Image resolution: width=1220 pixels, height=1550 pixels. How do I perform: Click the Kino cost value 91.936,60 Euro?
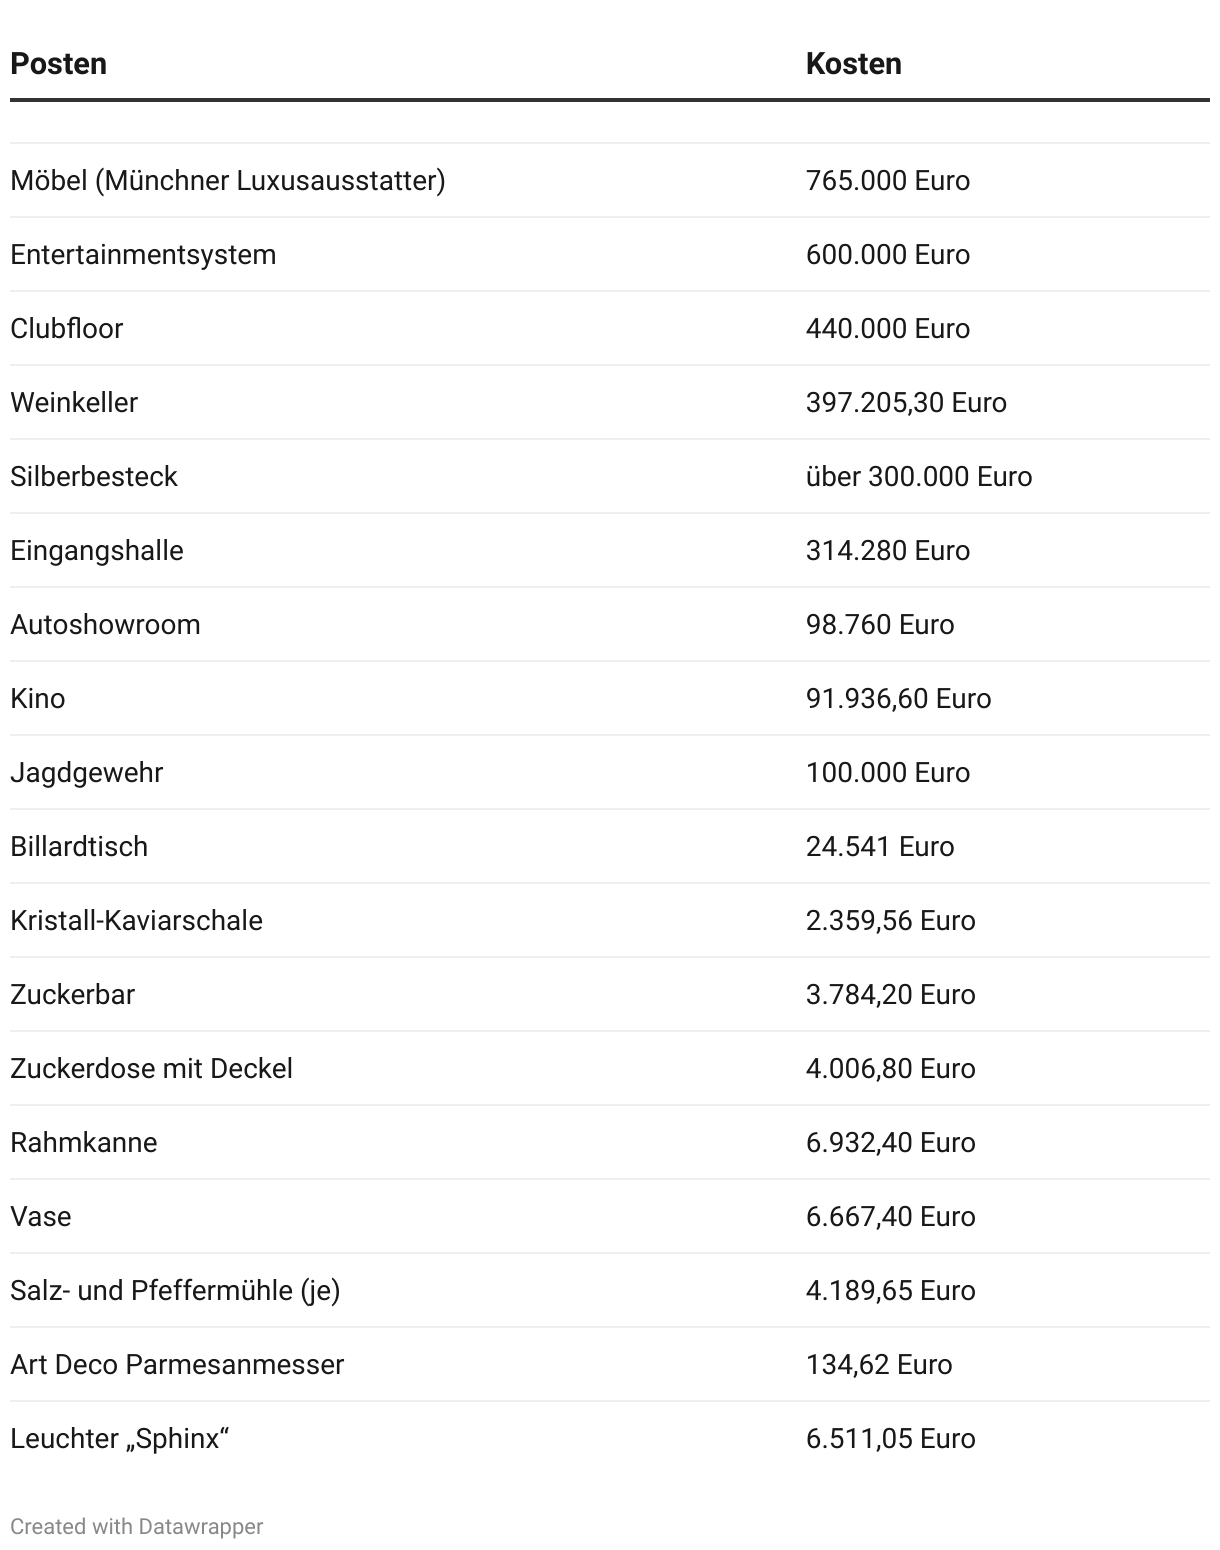898,699
